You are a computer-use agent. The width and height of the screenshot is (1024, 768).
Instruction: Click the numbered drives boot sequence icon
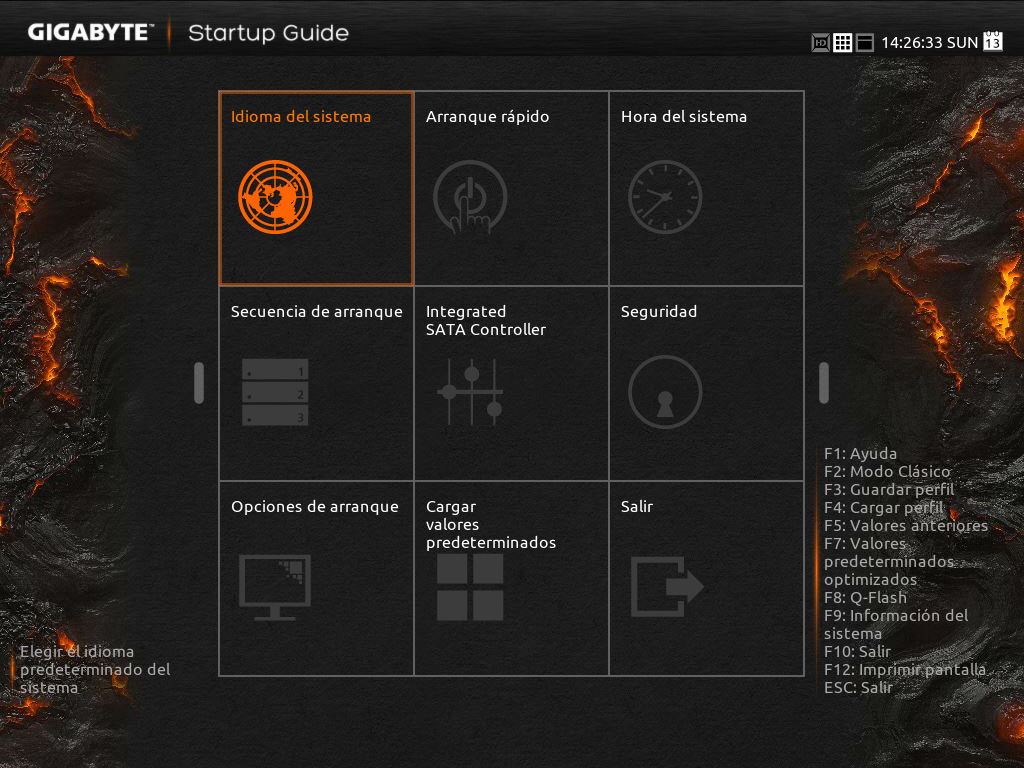click(275, 392)
